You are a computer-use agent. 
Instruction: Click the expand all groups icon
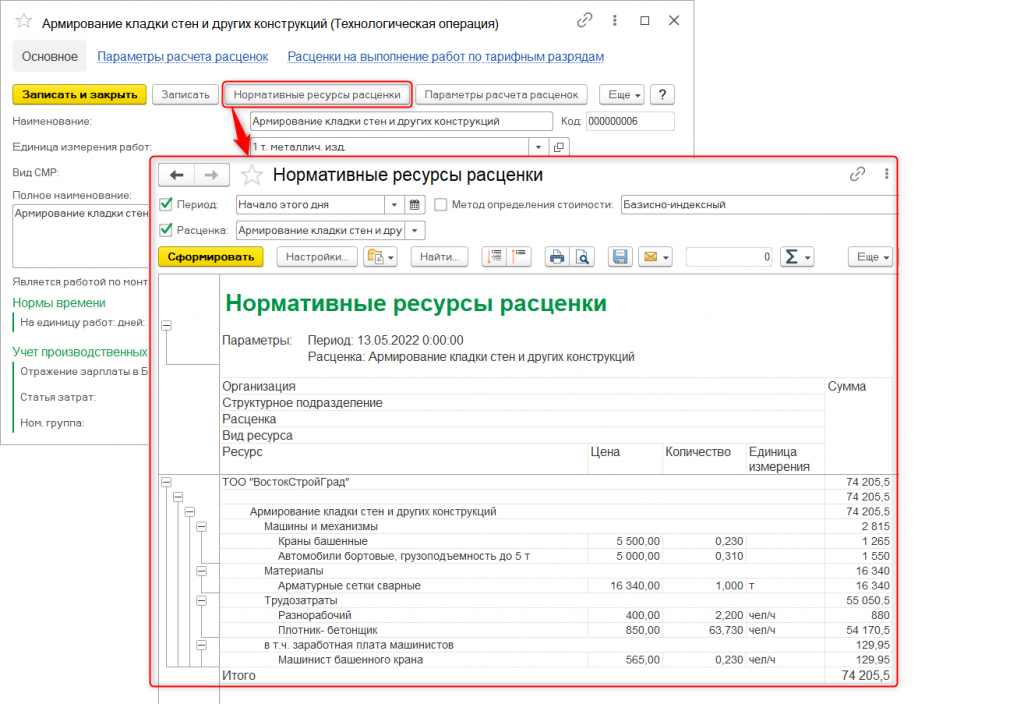click(x=493, y=257)
